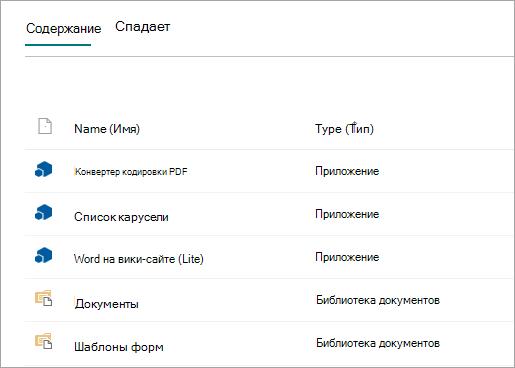Click the Конвертер кодировки PDF app icon
515x368 pixels.
pyautogui.click(x=44, y=169)
